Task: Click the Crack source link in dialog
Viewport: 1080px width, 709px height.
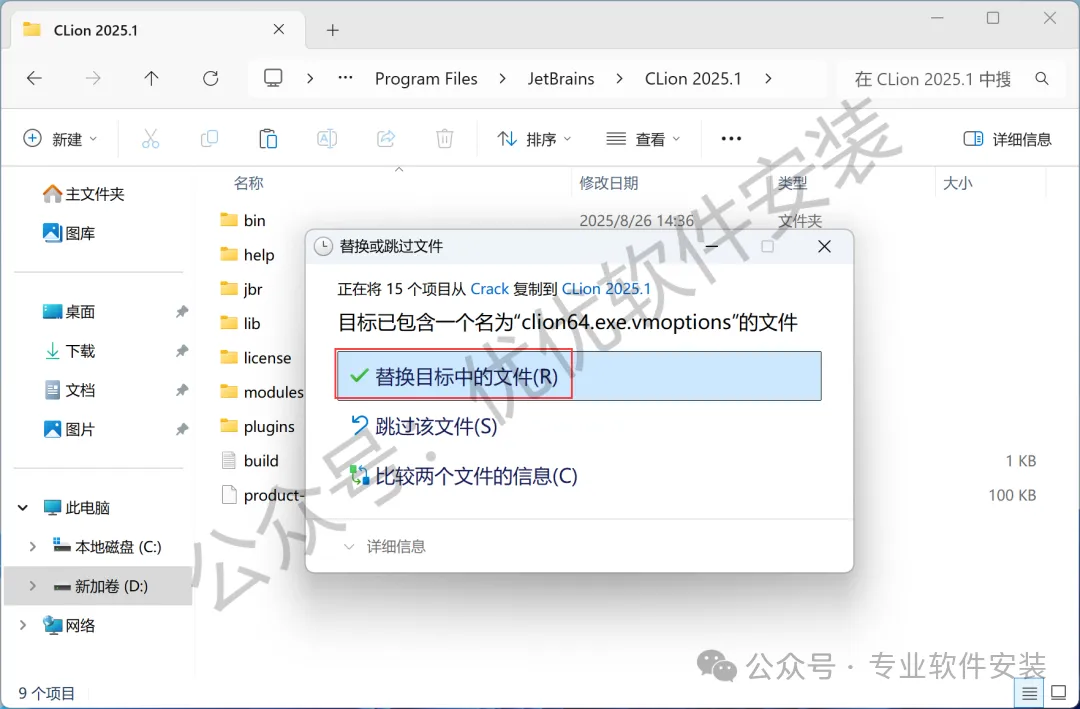Action: [490, 289]
